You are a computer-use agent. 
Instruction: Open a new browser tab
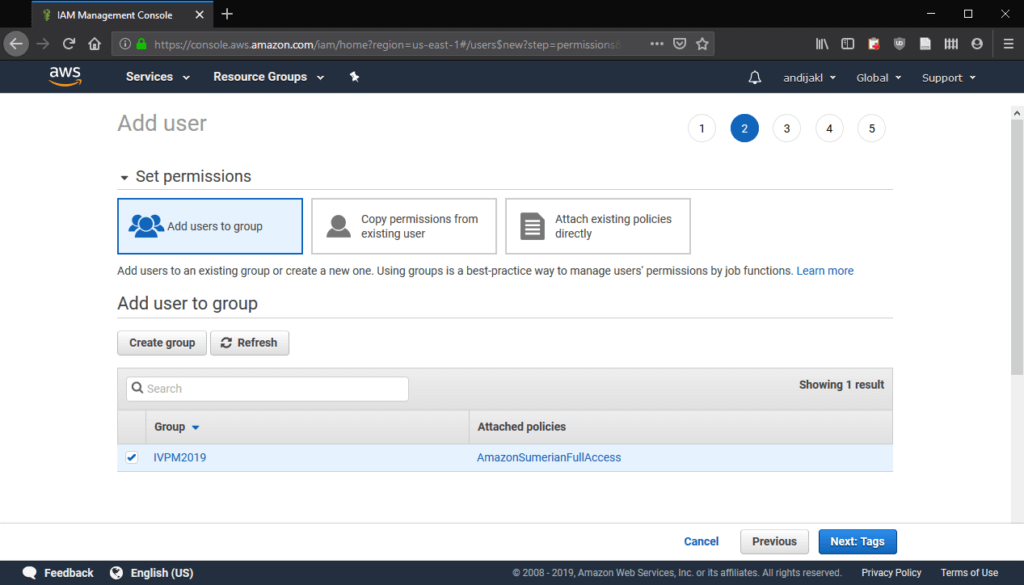[x=227, y=14]
